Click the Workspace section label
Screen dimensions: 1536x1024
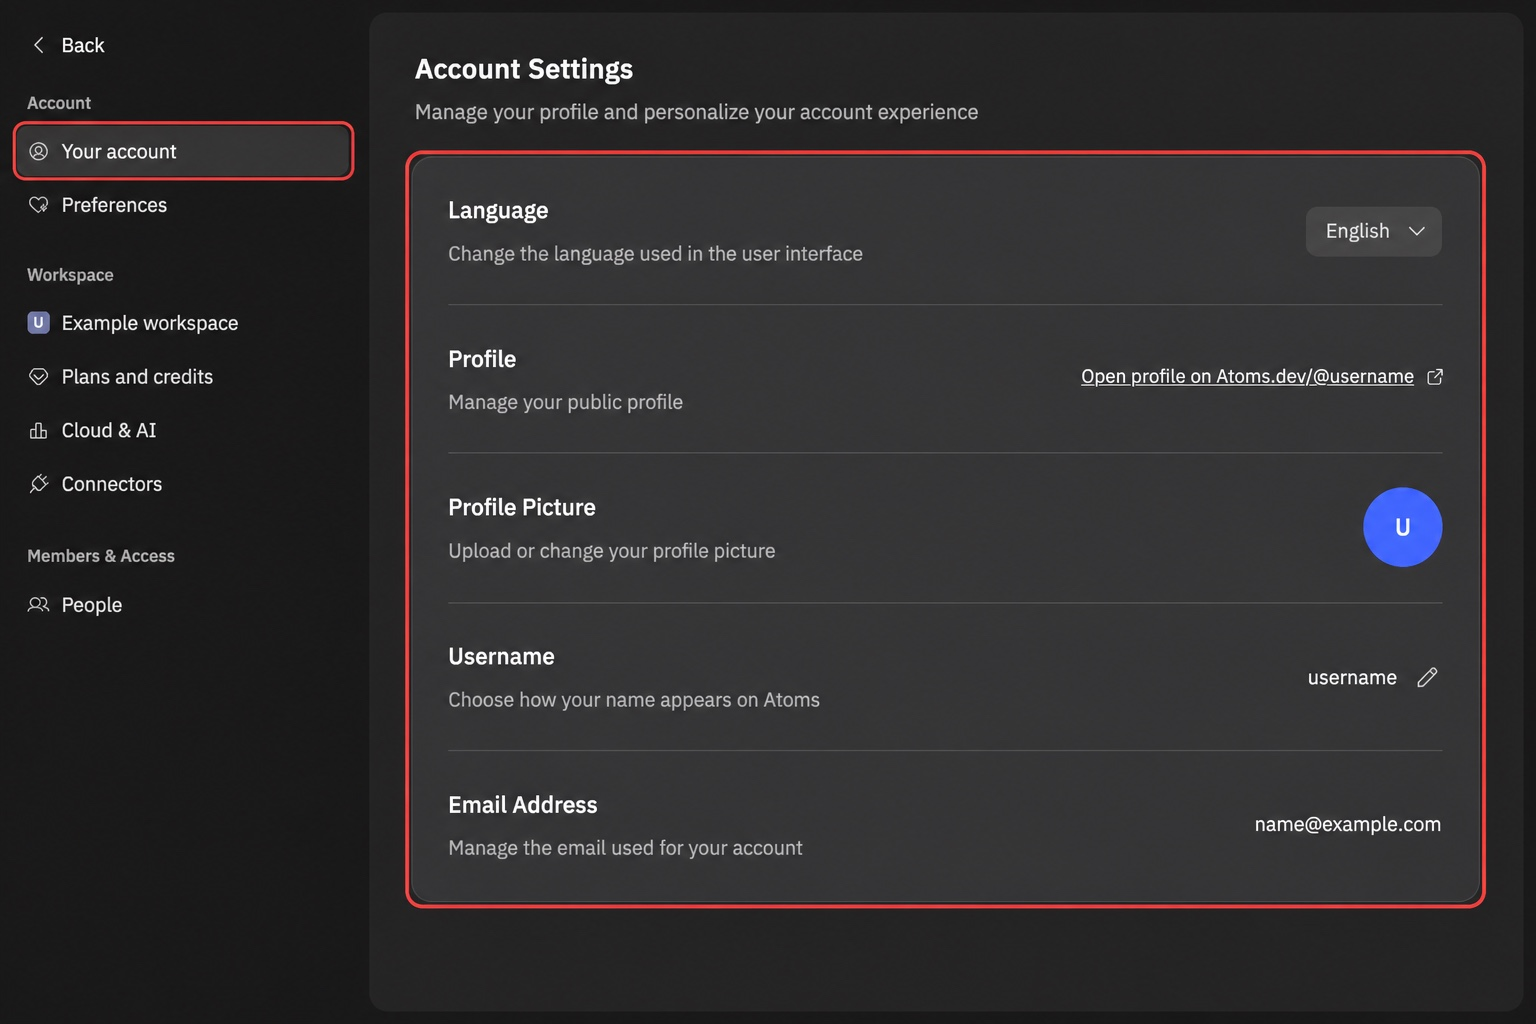coord(70,275)
